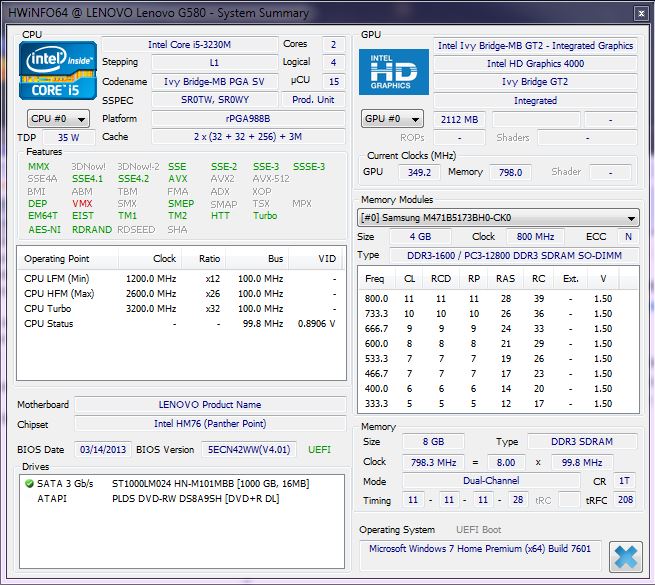
Task: Click the Memory Clock 798.3 MHz field
Action: 433,463
